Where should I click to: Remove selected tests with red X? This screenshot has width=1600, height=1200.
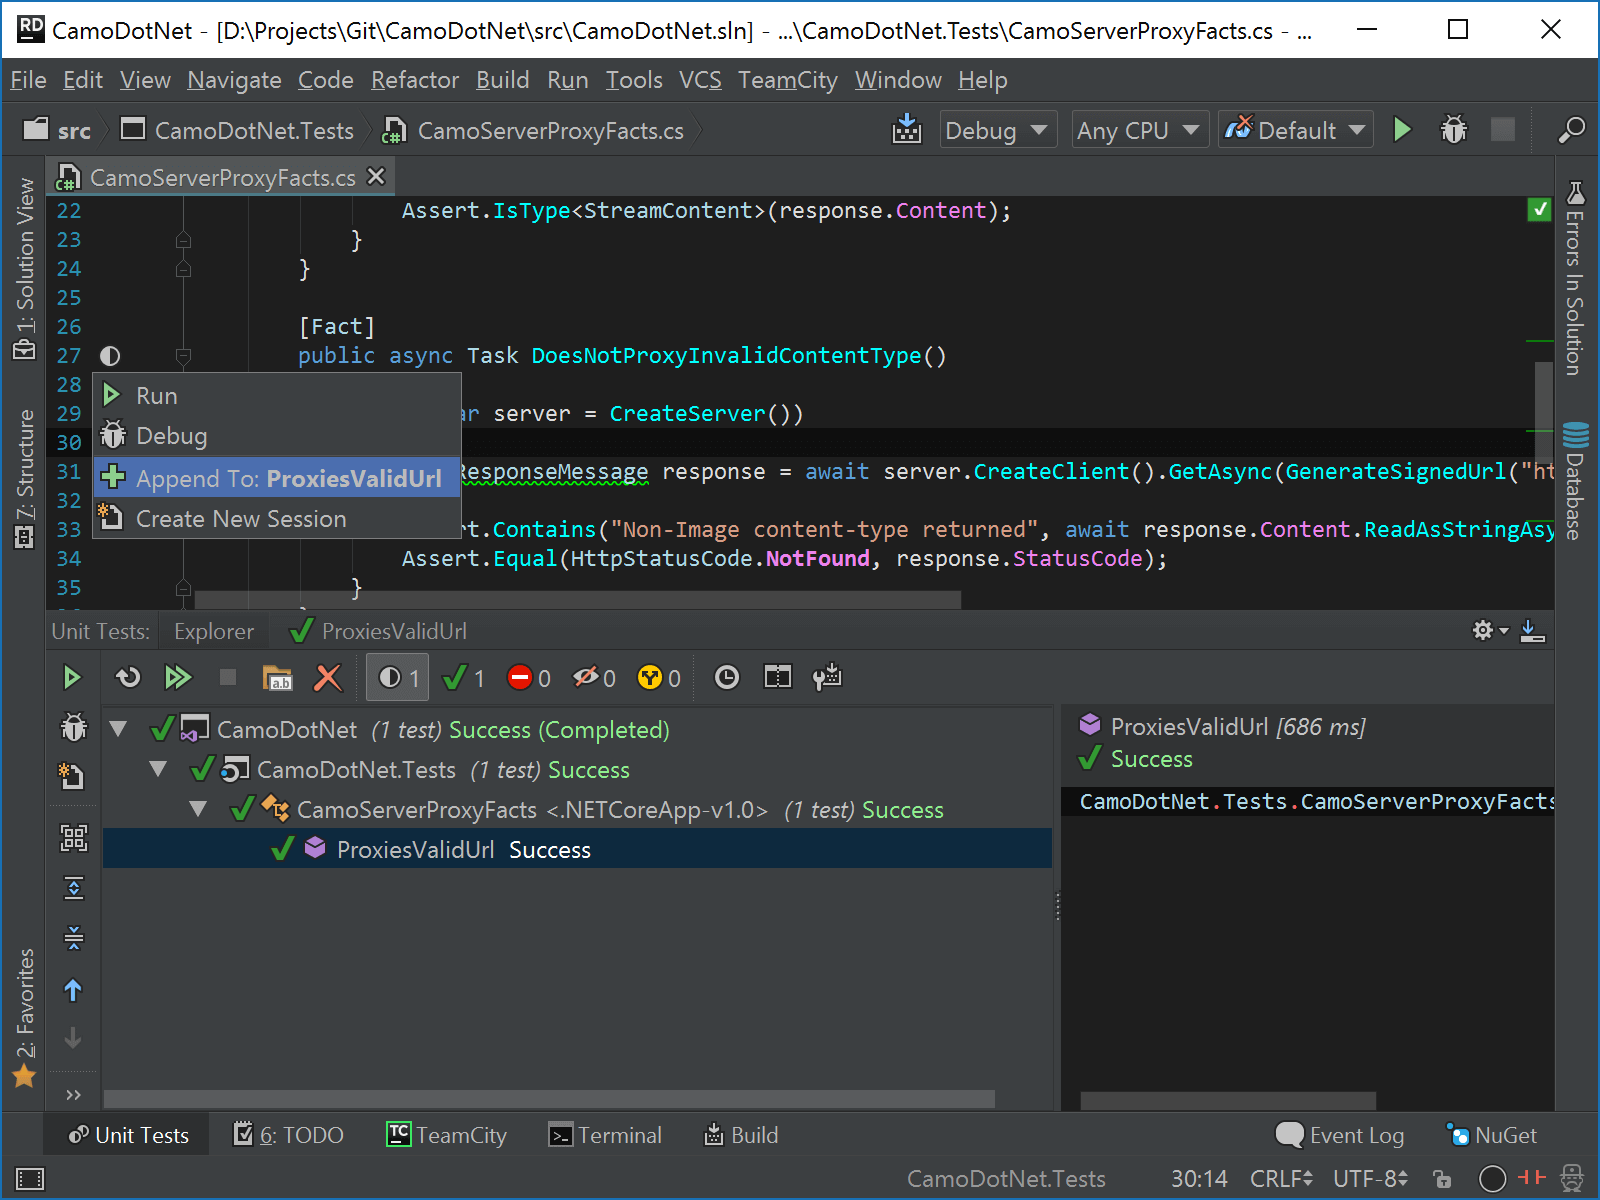click(x=327, y=678)
